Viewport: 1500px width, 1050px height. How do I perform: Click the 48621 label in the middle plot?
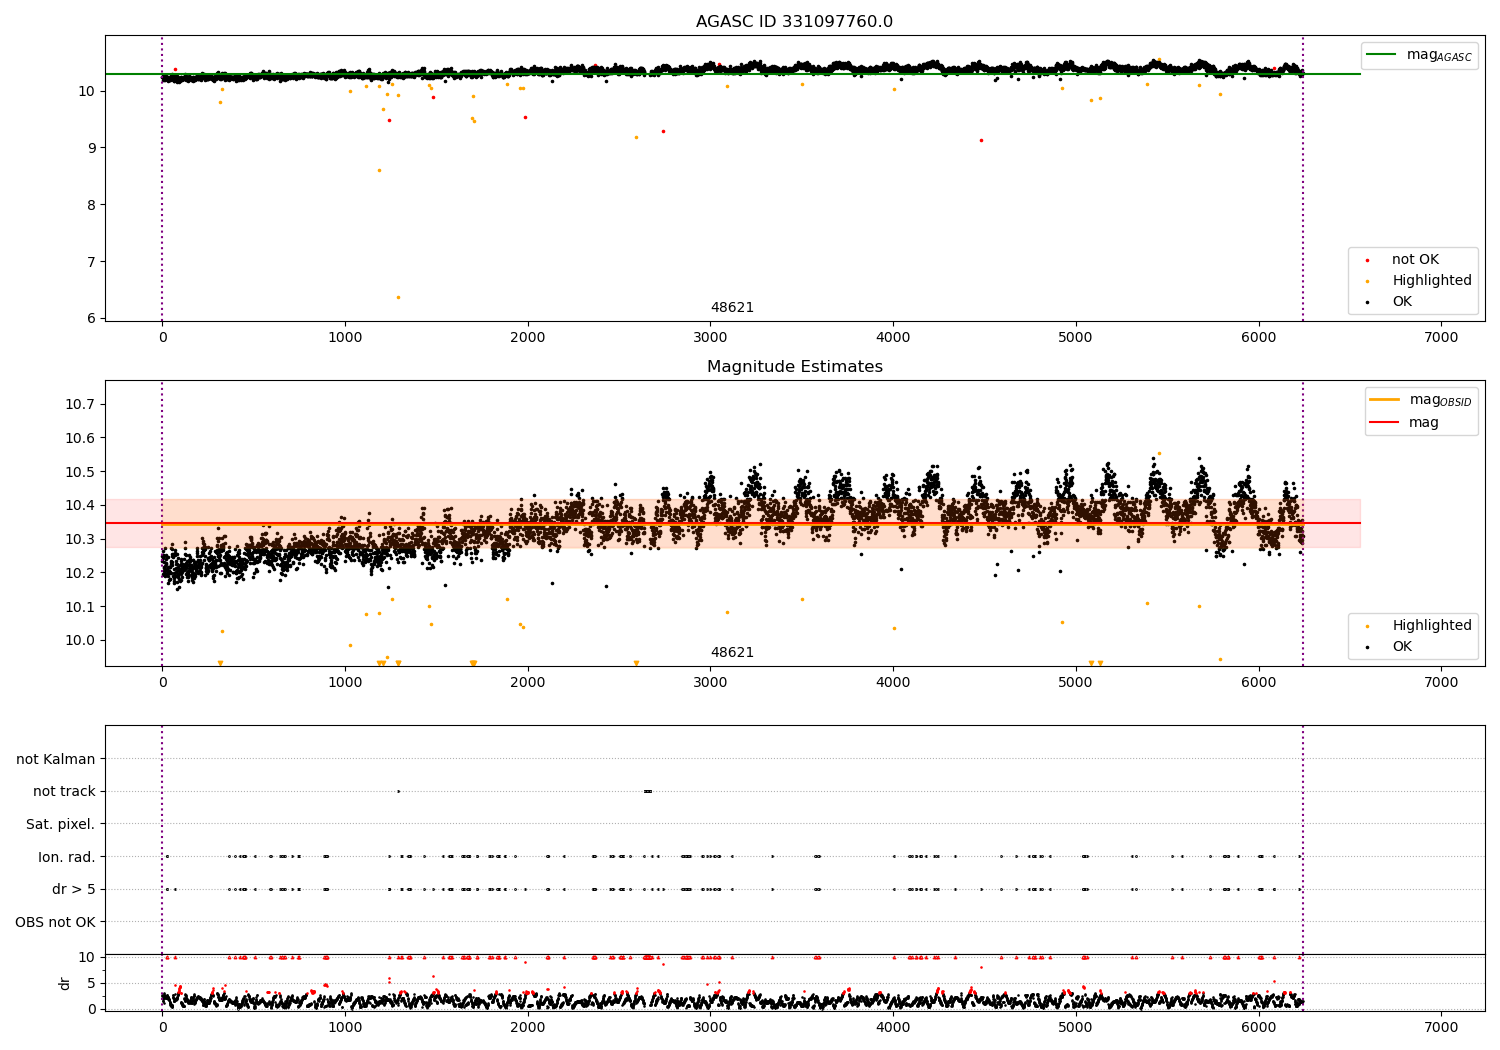click(732, 653)
